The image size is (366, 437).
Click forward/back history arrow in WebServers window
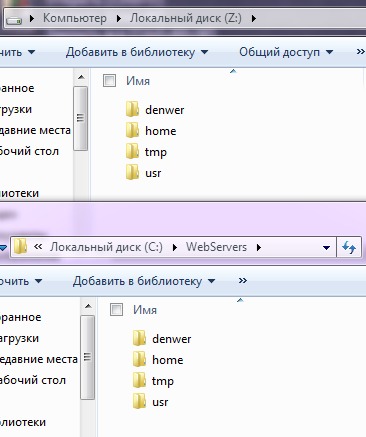click(3, 248)
